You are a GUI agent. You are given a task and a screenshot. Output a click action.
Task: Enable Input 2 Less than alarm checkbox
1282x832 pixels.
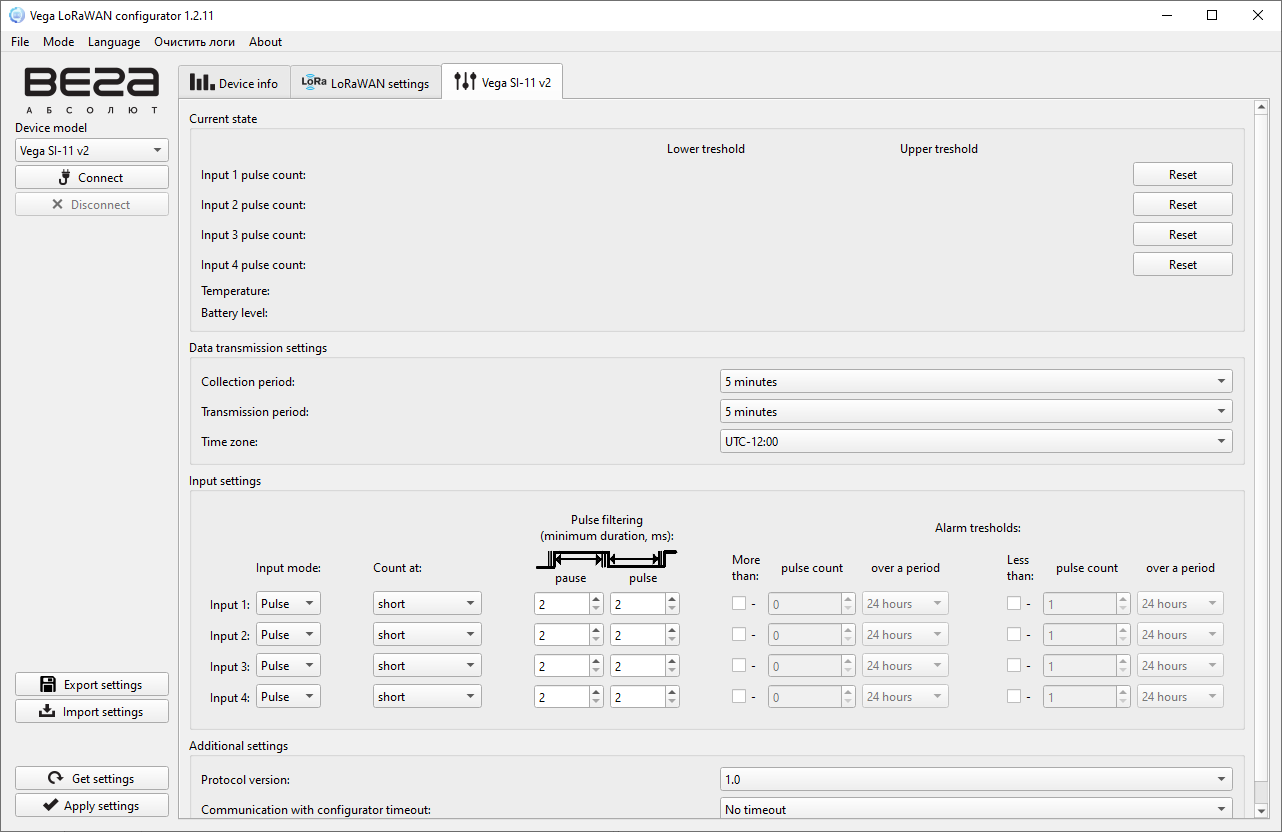point(1014,635)
